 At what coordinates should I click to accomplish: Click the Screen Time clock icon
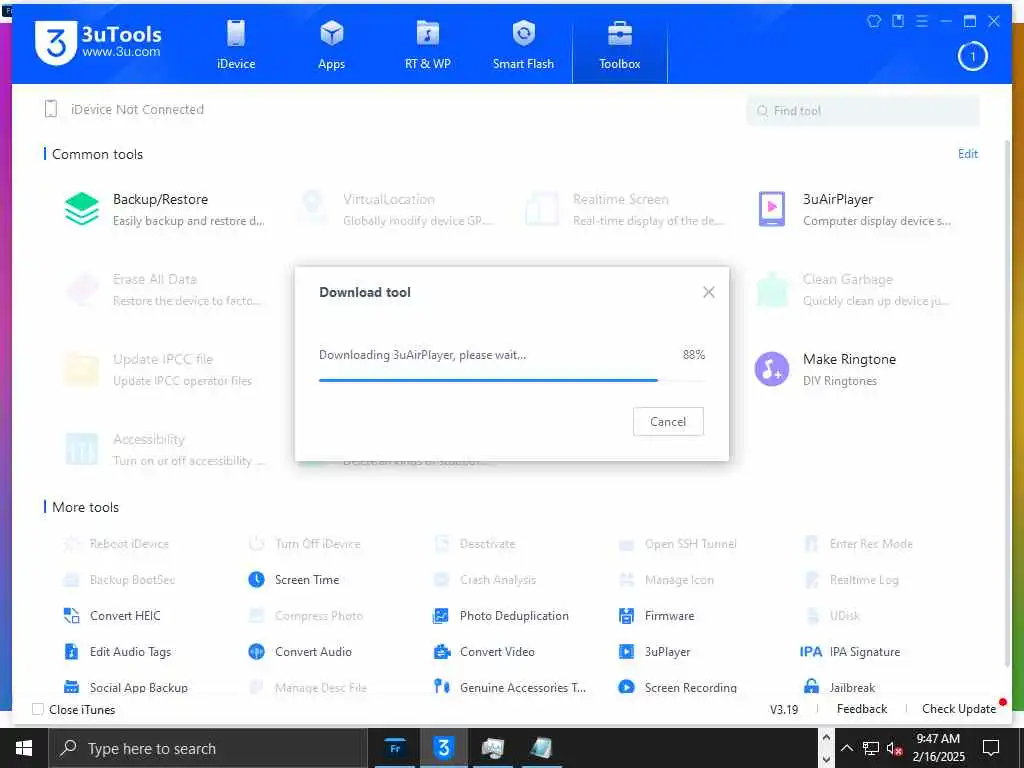[257, 579]
